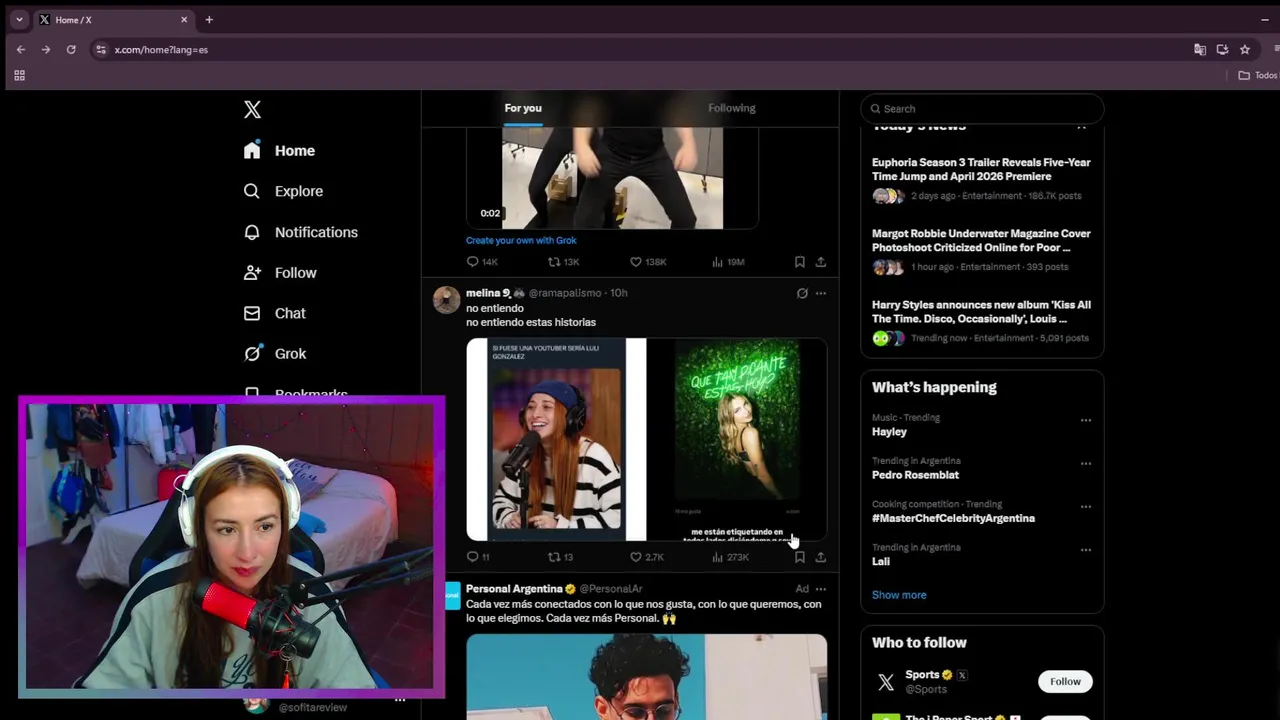Viewport: 1280px width, 720px height.
Task: Repost melina's post with 13 reposts
Action: tap(560, 557)
